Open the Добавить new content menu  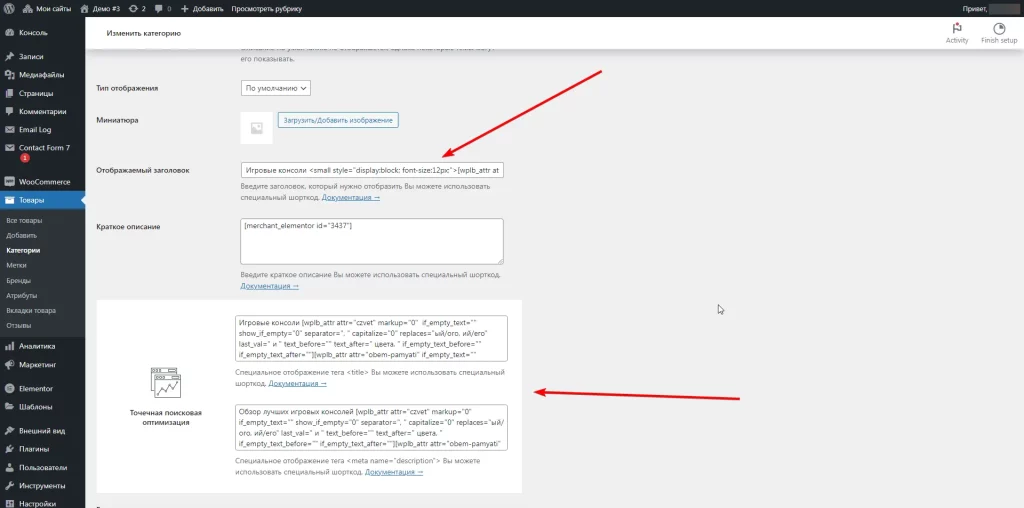pyautogui.click(x=202, y=8)
